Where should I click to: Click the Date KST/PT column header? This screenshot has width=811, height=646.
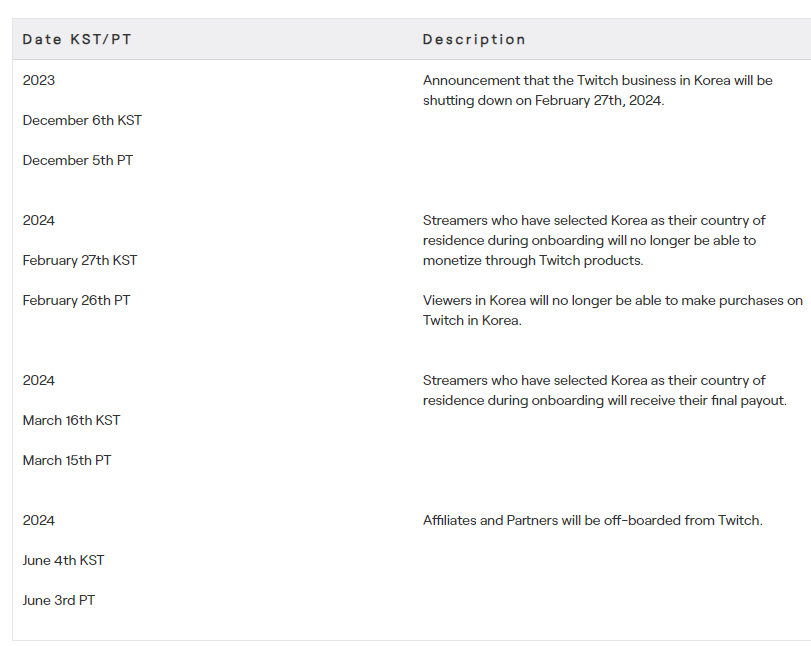pyautogui.click(x=77, y=39)
